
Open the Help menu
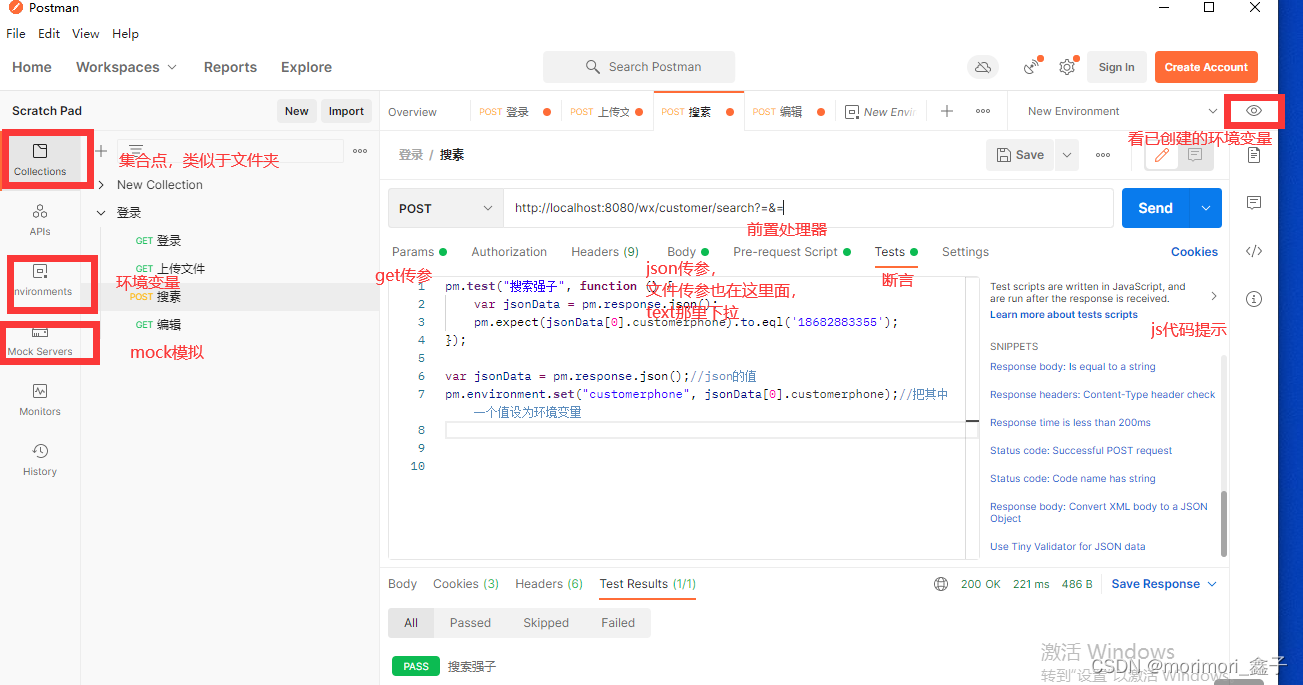point(125,33)
